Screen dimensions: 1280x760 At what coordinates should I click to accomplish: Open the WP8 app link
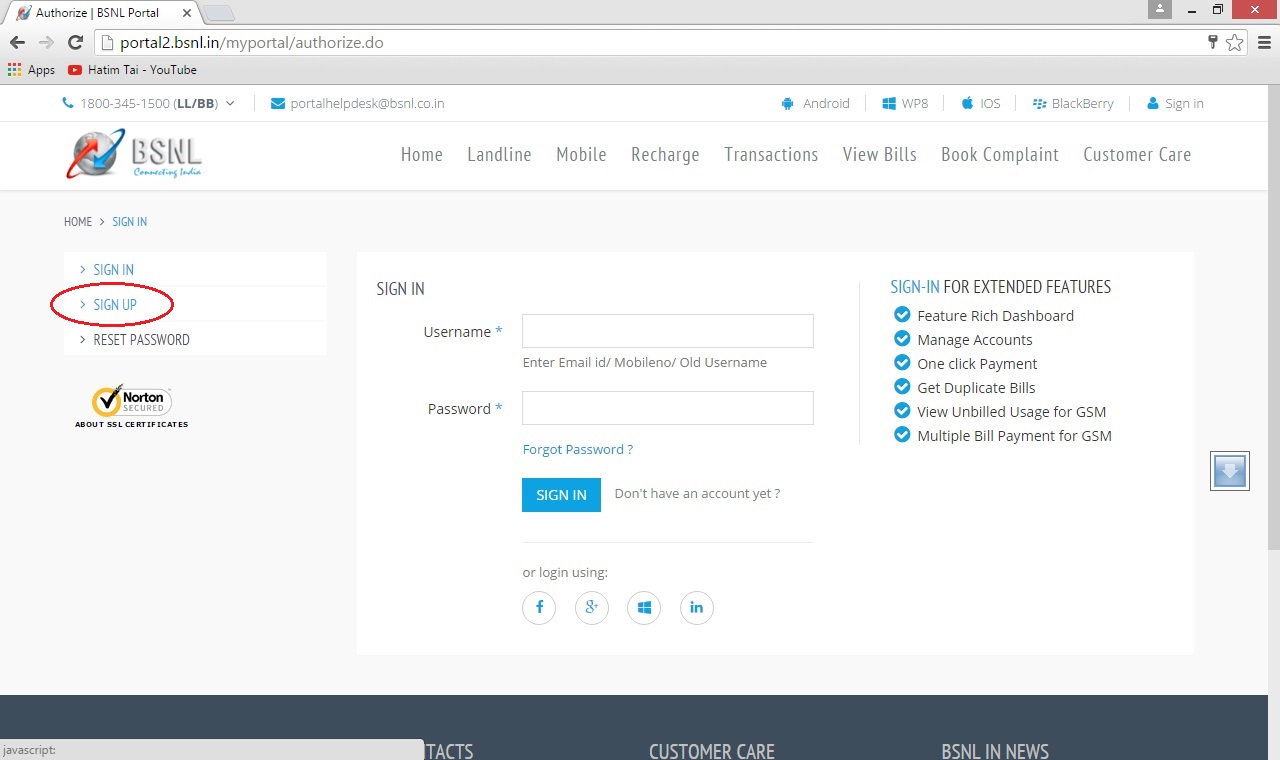point(905,103)
